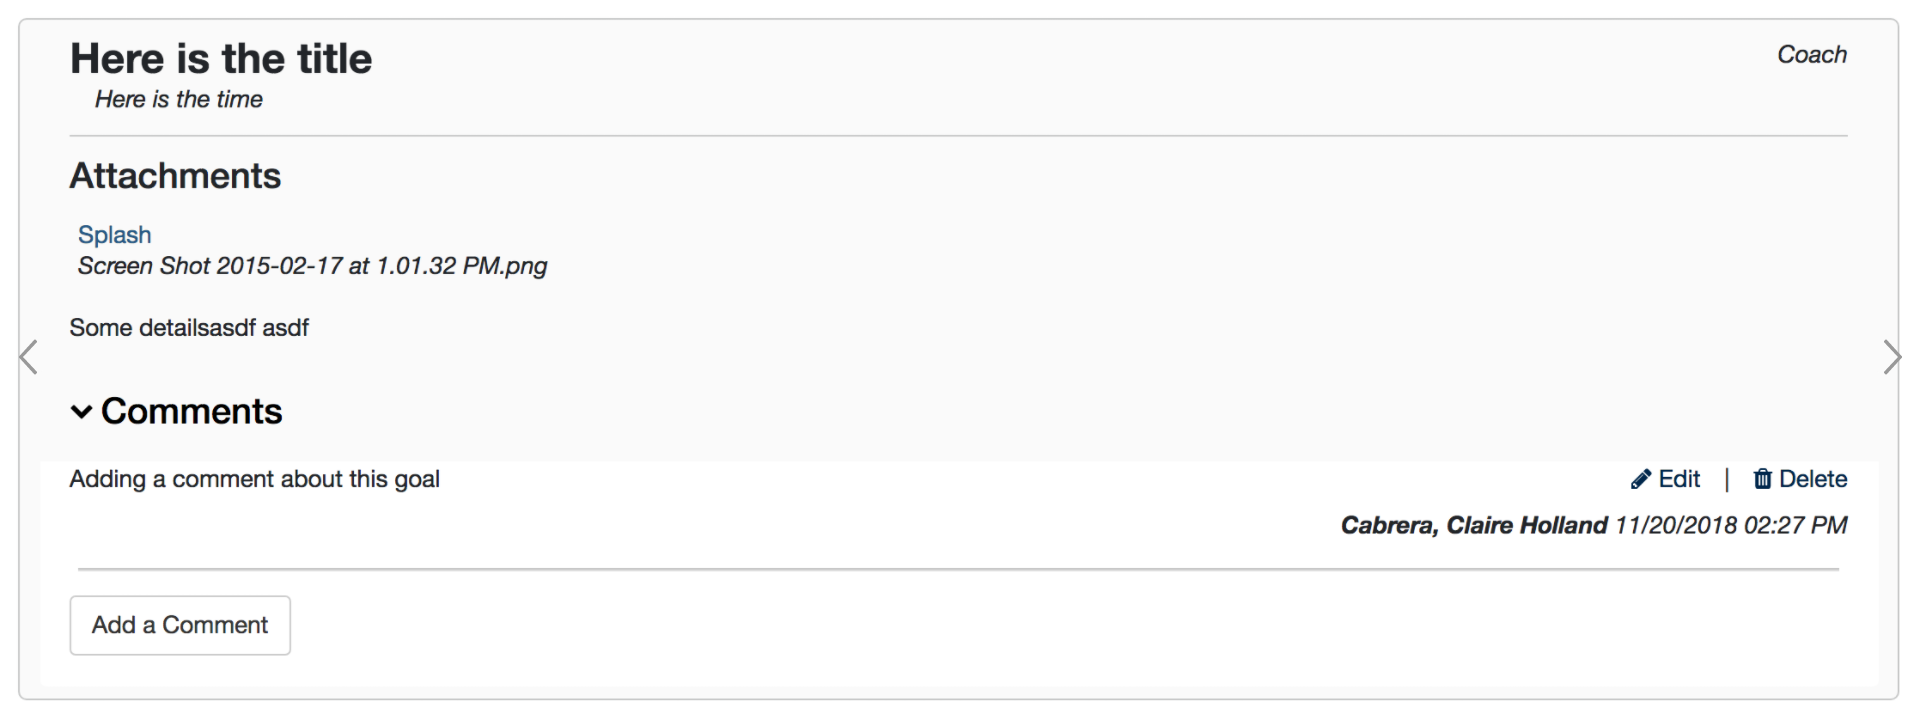Click the 'Some detailsasdf asdf' text

click(189, 328)
